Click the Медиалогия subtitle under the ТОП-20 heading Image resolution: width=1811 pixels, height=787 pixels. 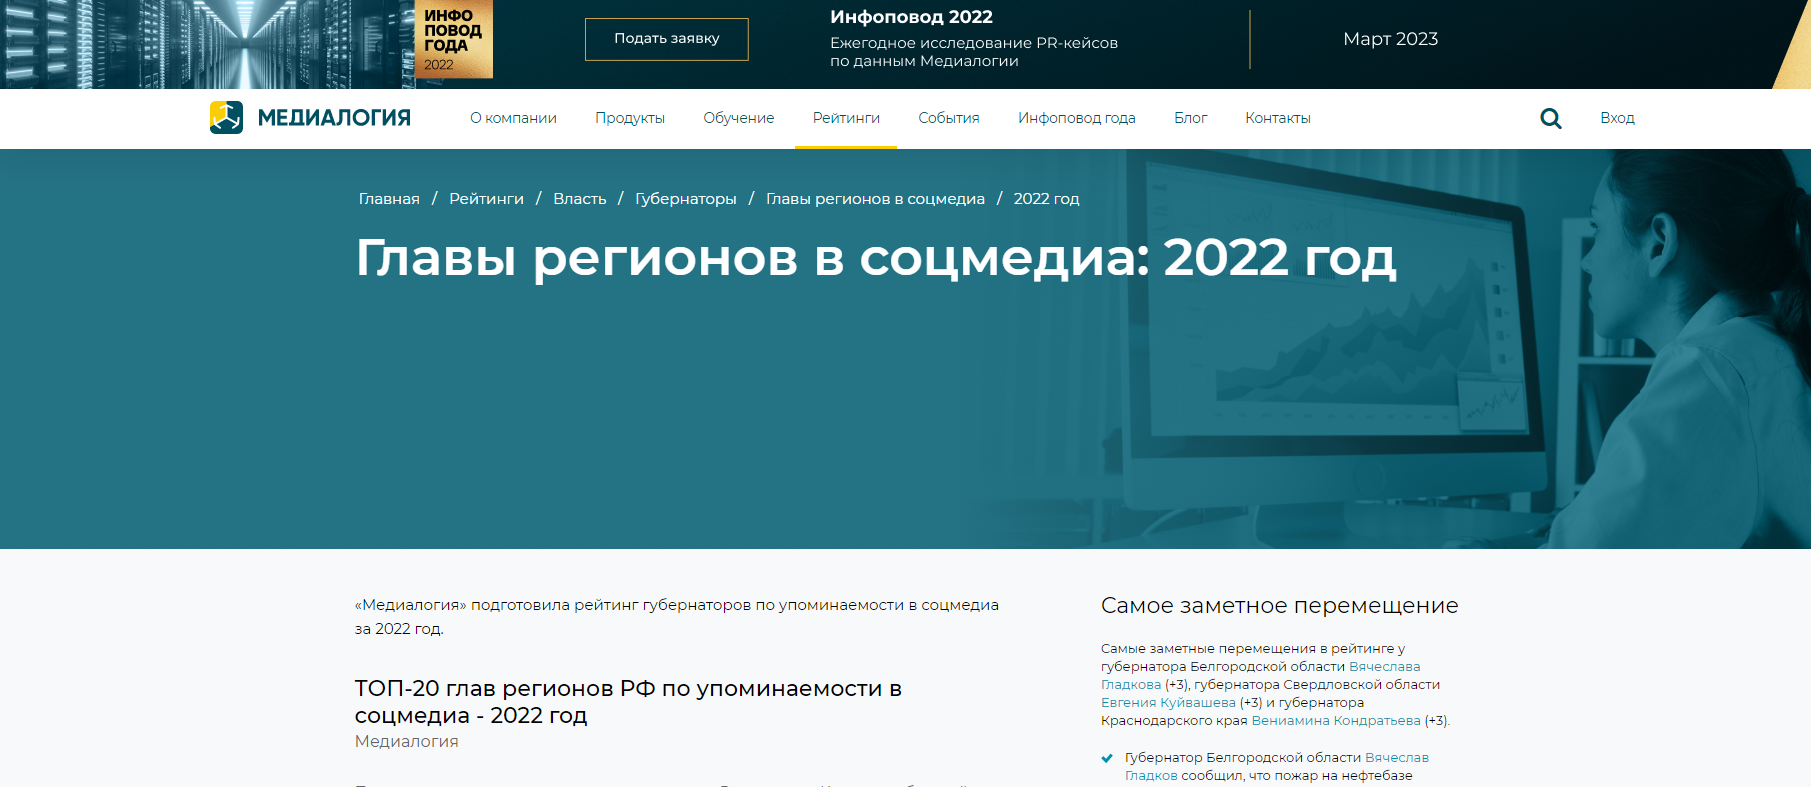tap(406, 742)
